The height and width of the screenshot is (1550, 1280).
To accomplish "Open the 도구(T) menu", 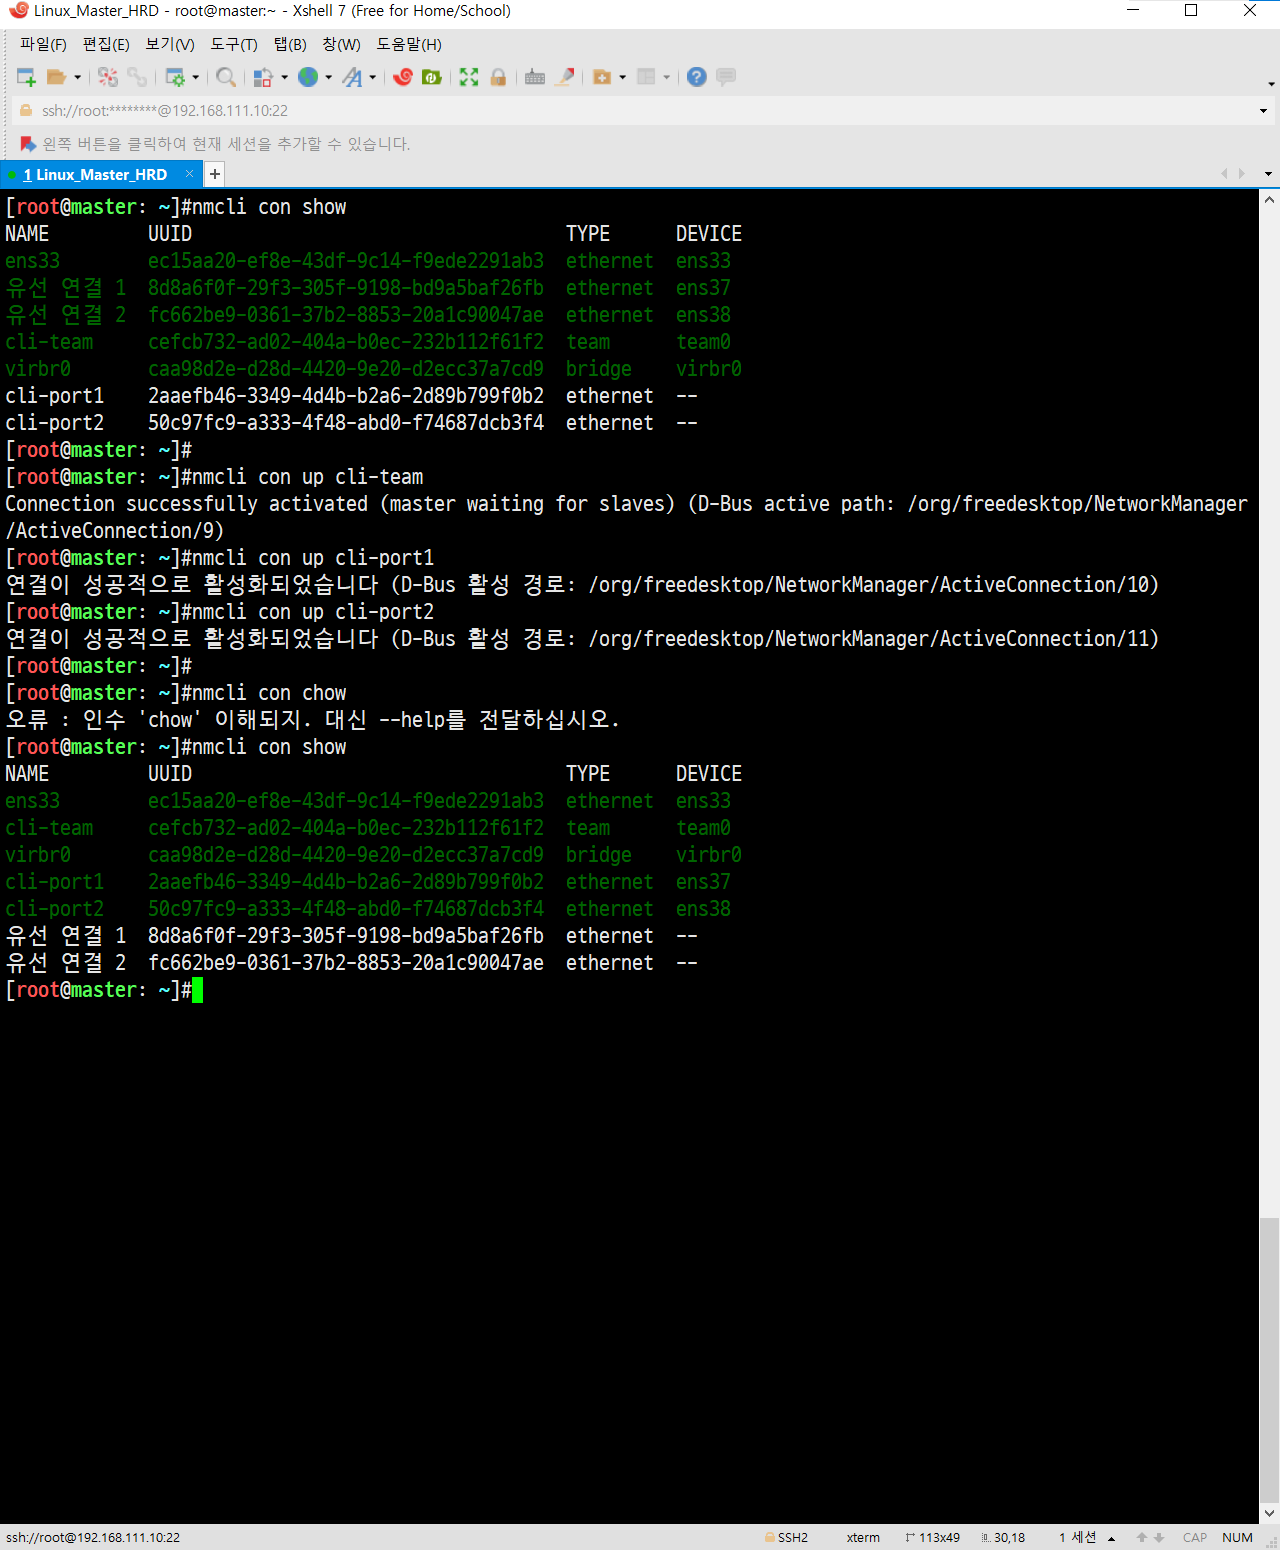I will (x=234, y=44).
